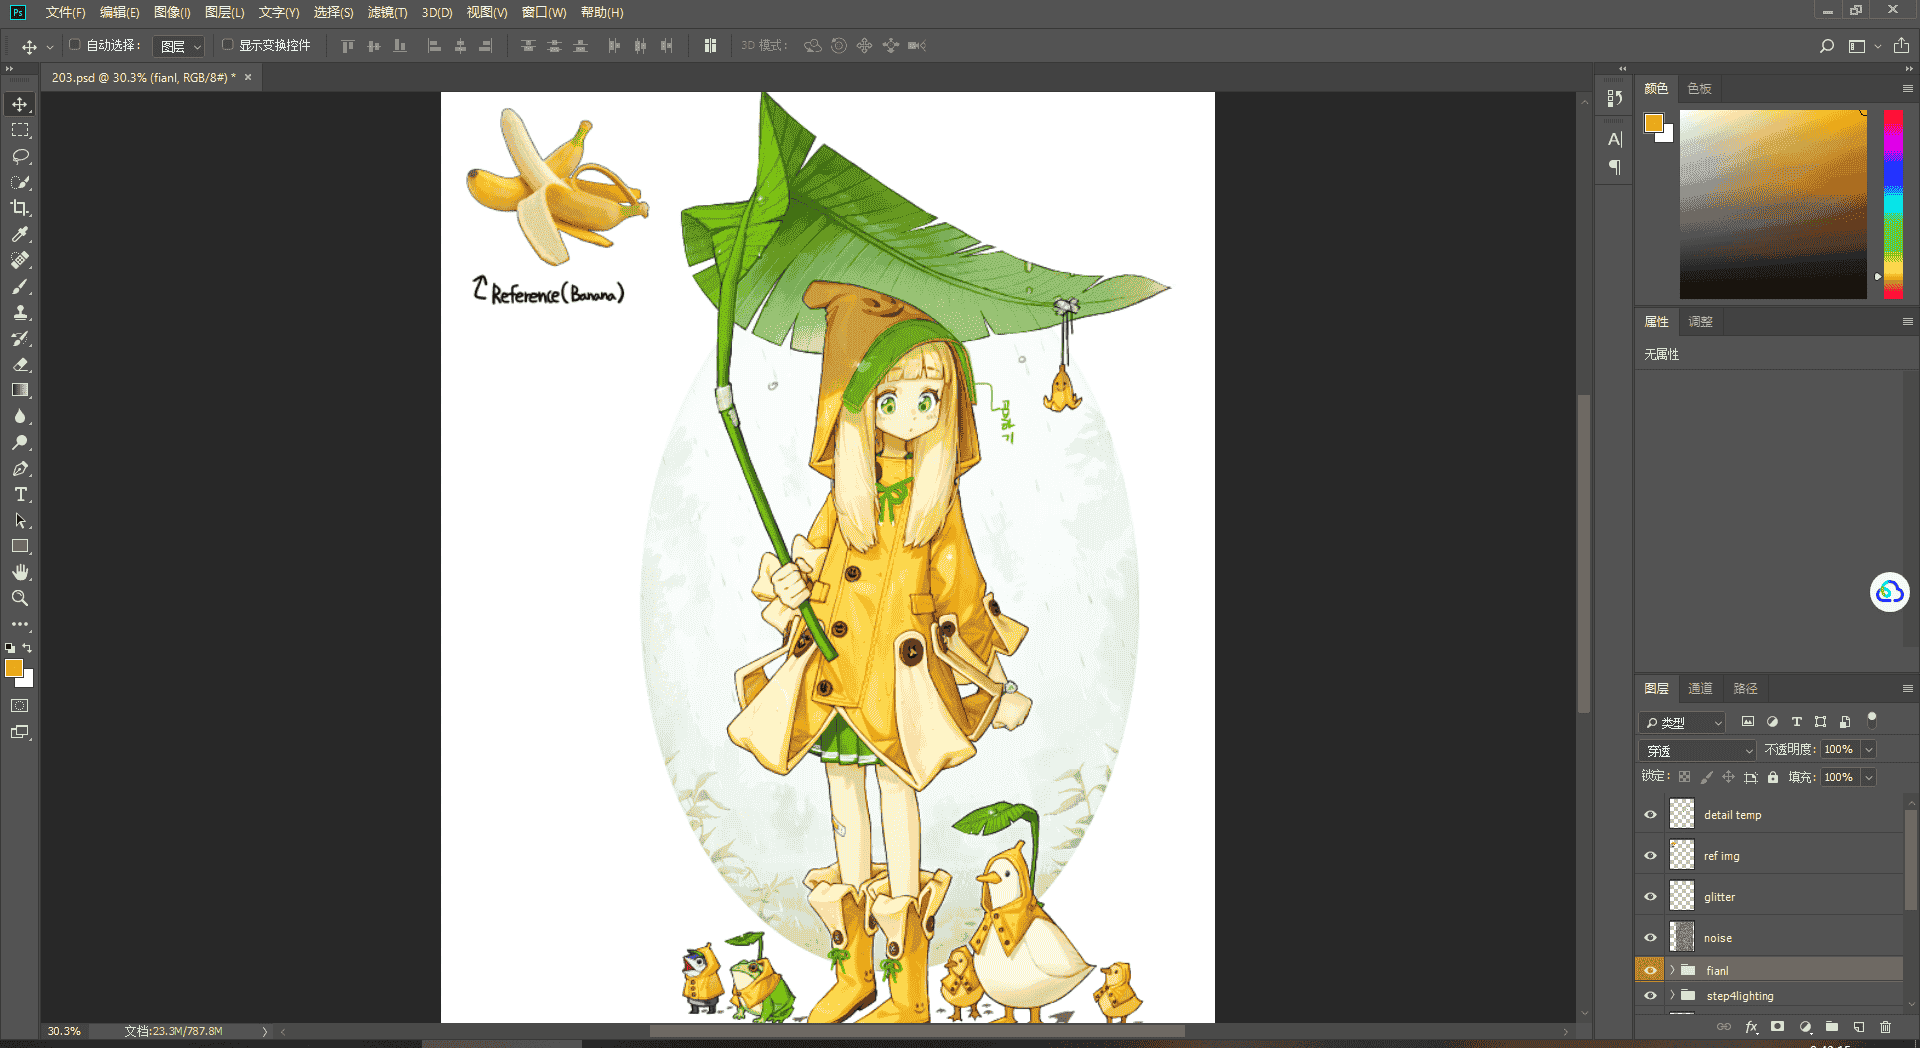Open the layer filter type dropdown
The width and height of the screenshot is (1920, 1048).
click(1682, 722)
